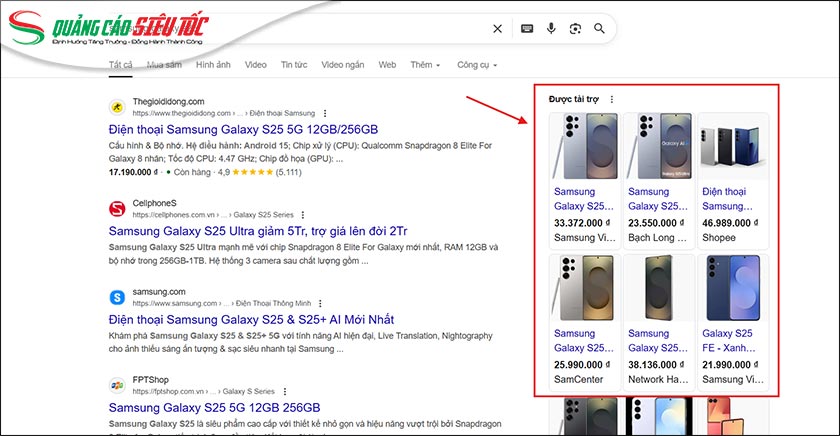
Task: Click the '(5.111)' review count
Action: click(x=289, y=172)
